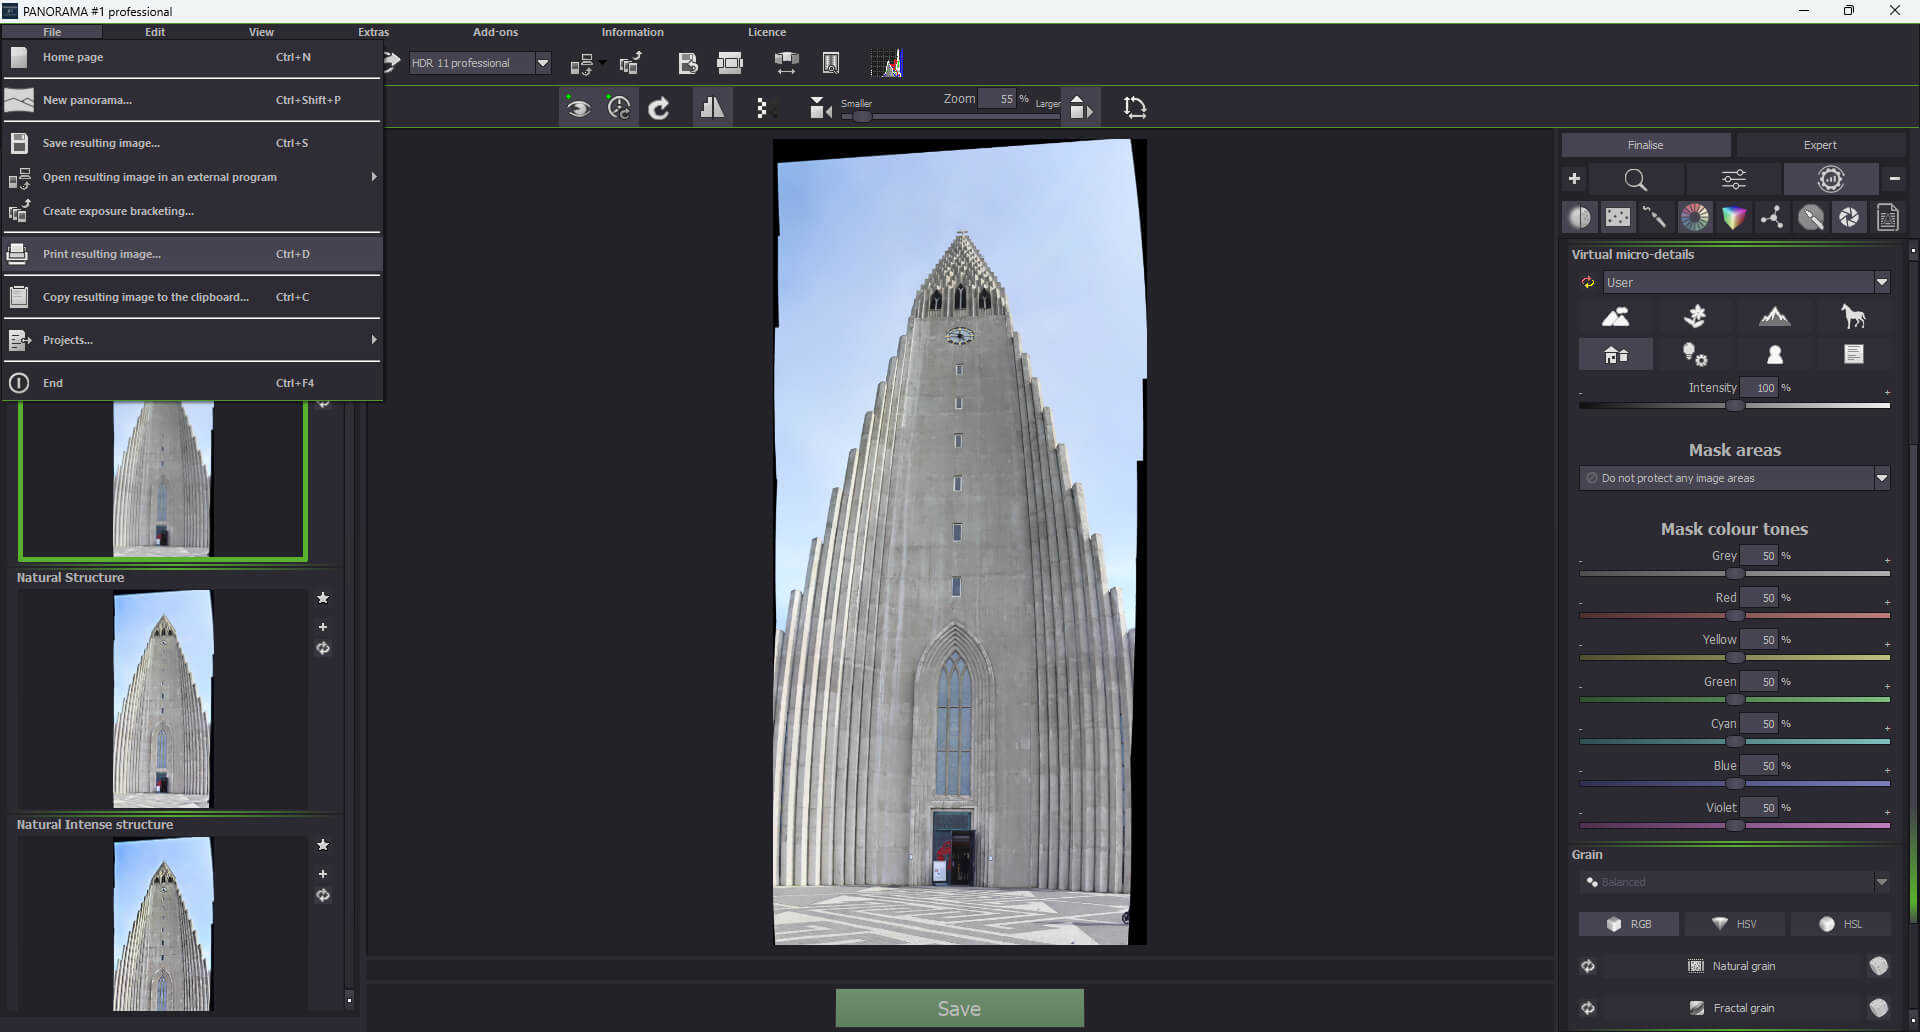Screen dimensions: 1920x1032
Task: Open the User preset dropdown in micro-details
Action: (x=1881, y=283)
